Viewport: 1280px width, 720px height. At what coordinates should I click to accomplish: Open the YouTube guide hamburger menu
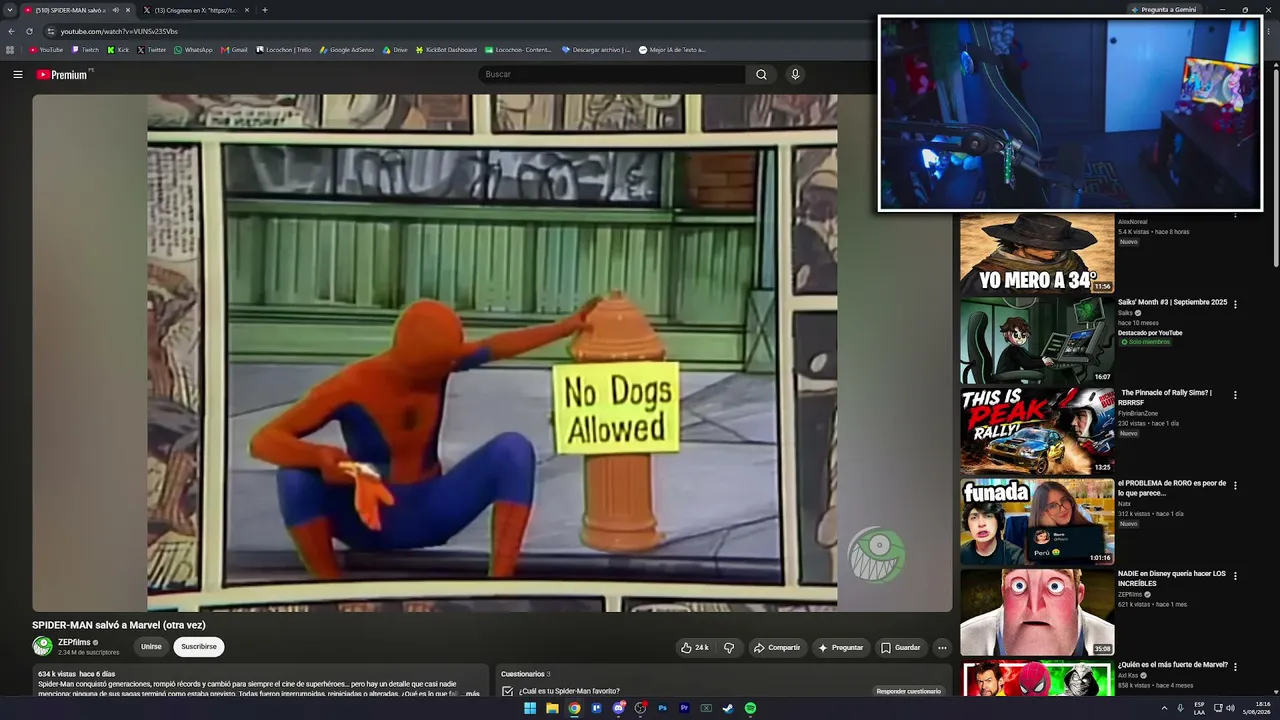click(x=18, y=74)
